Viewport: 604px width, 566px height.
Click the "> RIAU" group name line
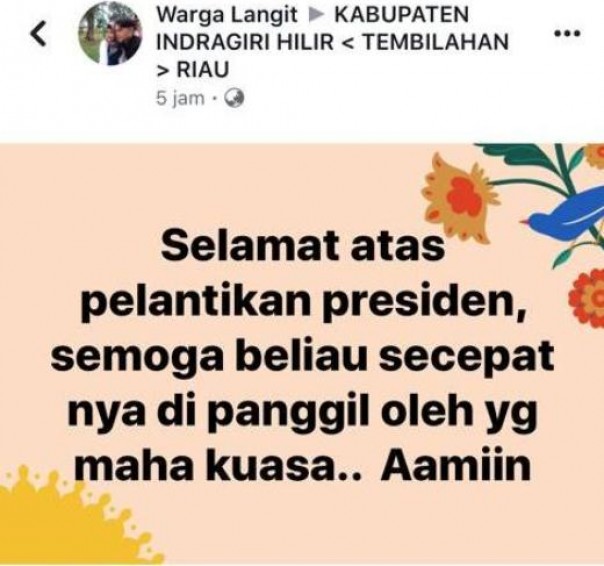coord(193,69)
